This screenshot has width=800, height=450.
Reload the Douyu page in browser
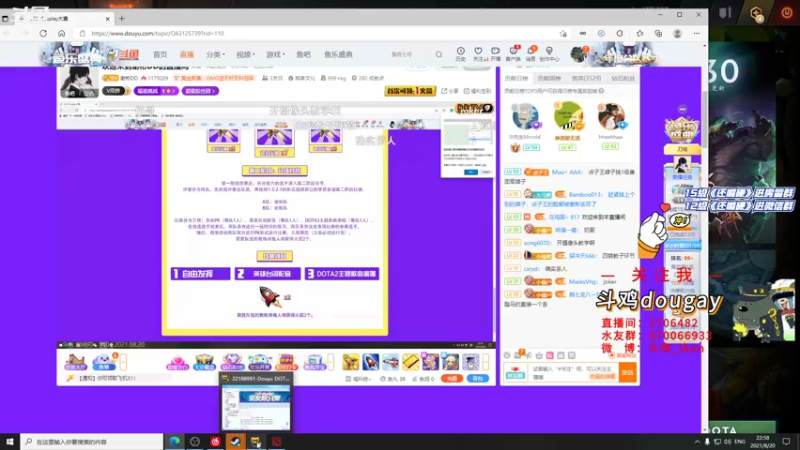point(43,33)
